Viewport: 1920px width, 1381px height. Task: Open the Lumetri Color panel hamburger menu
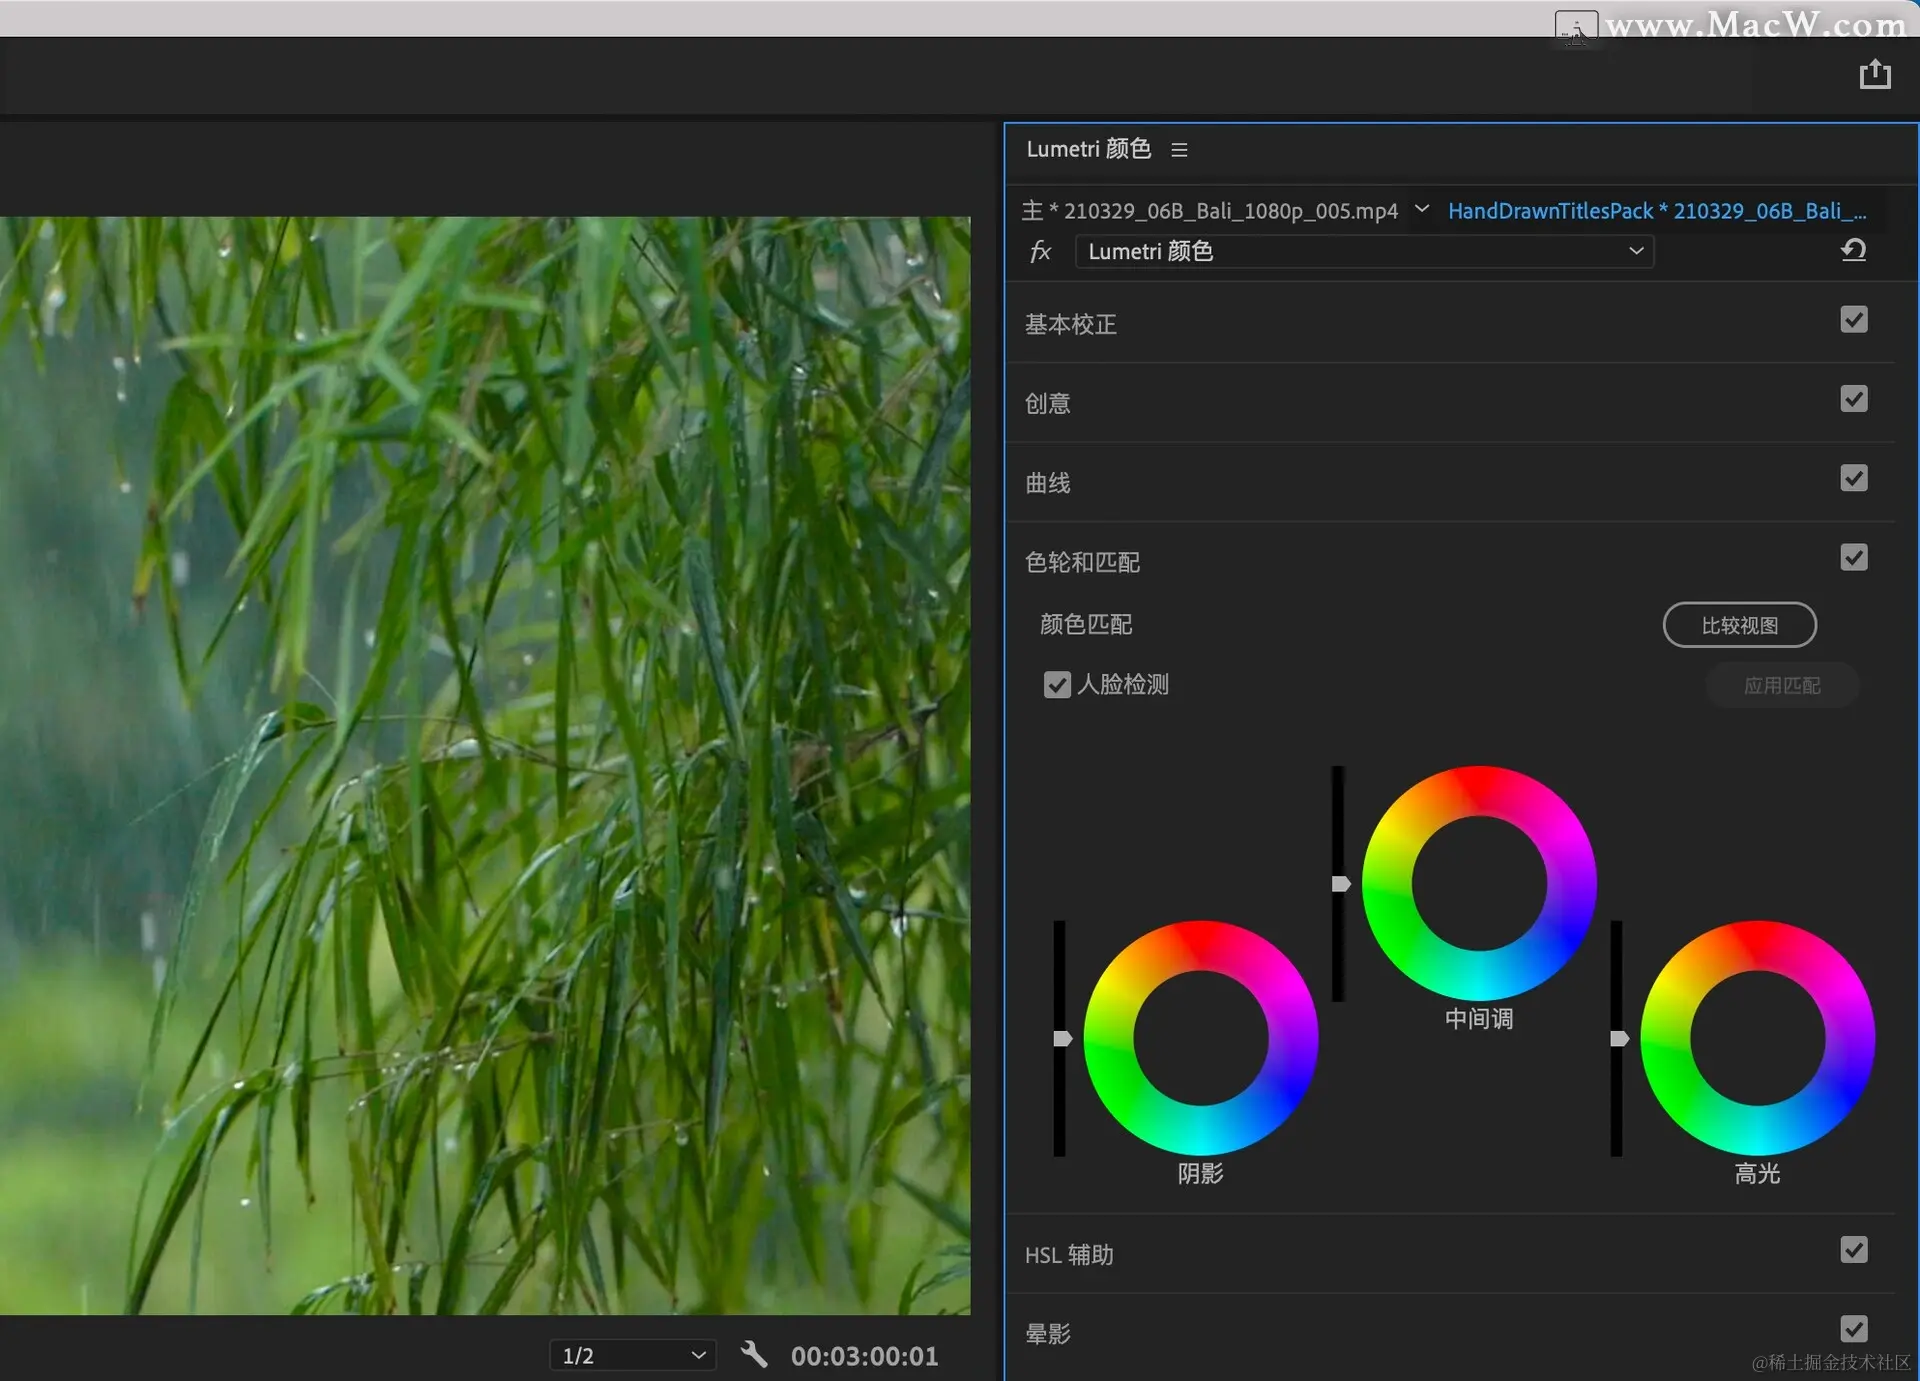point(1179,150)
